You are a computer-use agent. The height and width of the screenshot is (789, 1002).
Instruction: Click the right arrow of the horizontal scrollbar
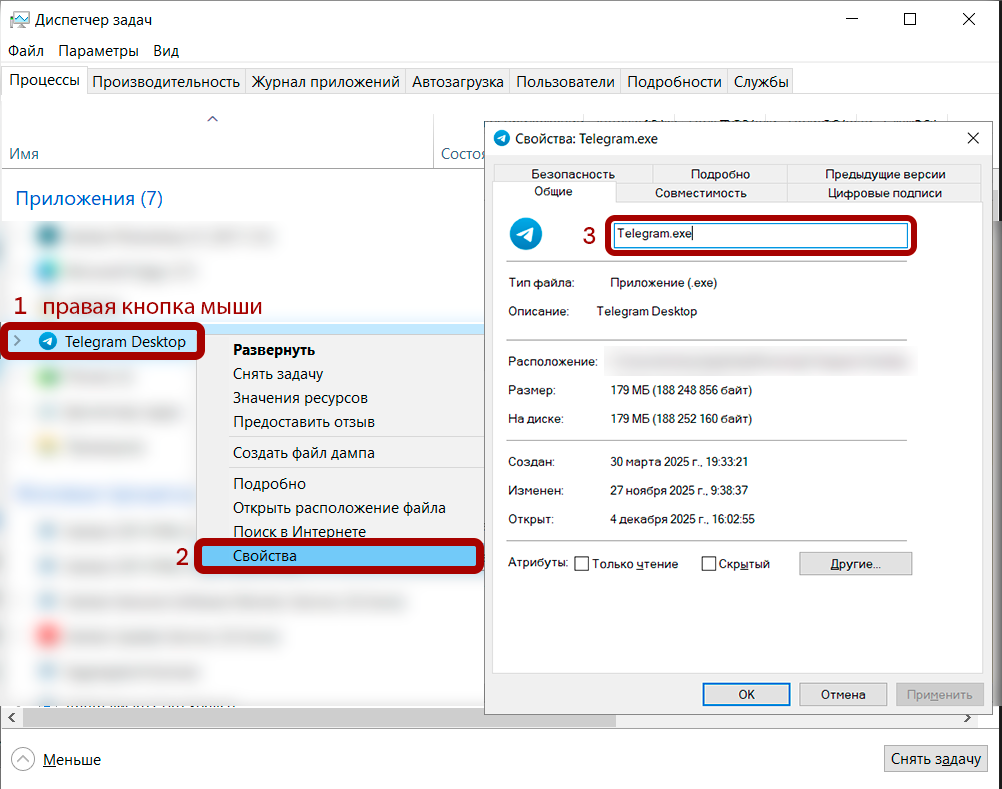click(x=967, y=718)
